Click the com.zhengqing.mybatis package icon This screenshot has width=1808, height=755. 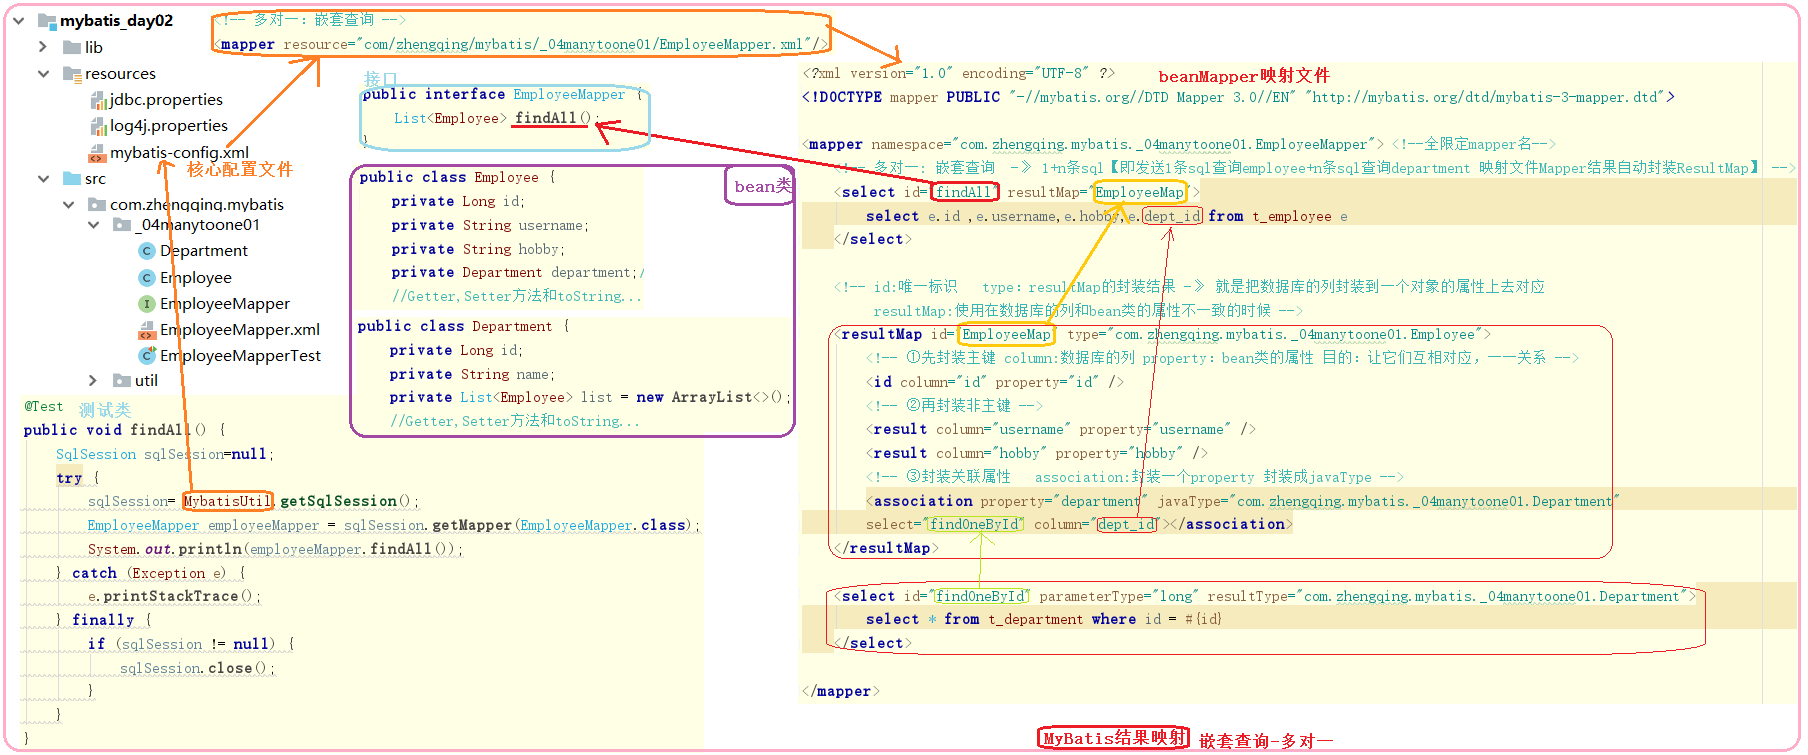pos(97,204)
